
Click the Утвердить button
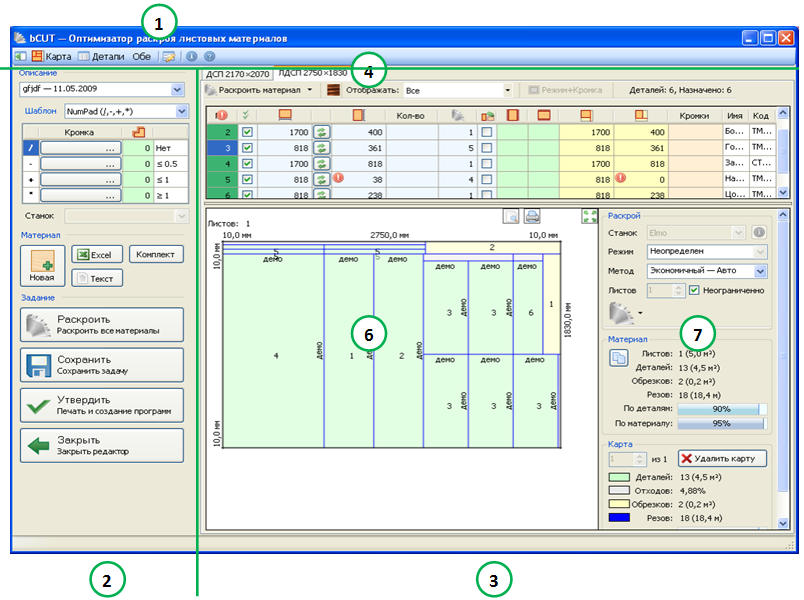102,405
